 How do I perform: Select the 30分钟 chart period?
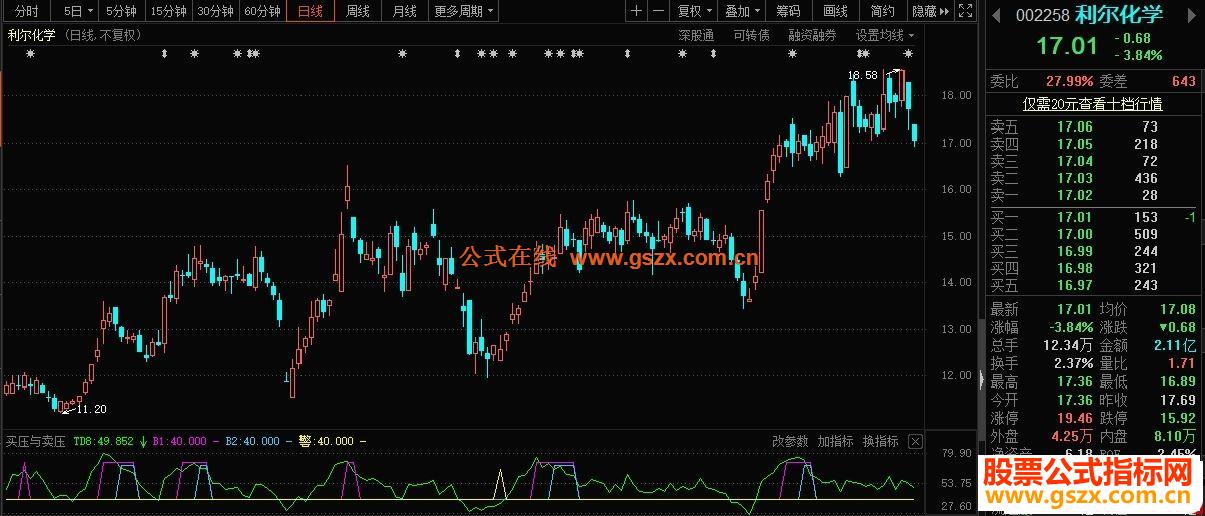click(x=215, y=12)
